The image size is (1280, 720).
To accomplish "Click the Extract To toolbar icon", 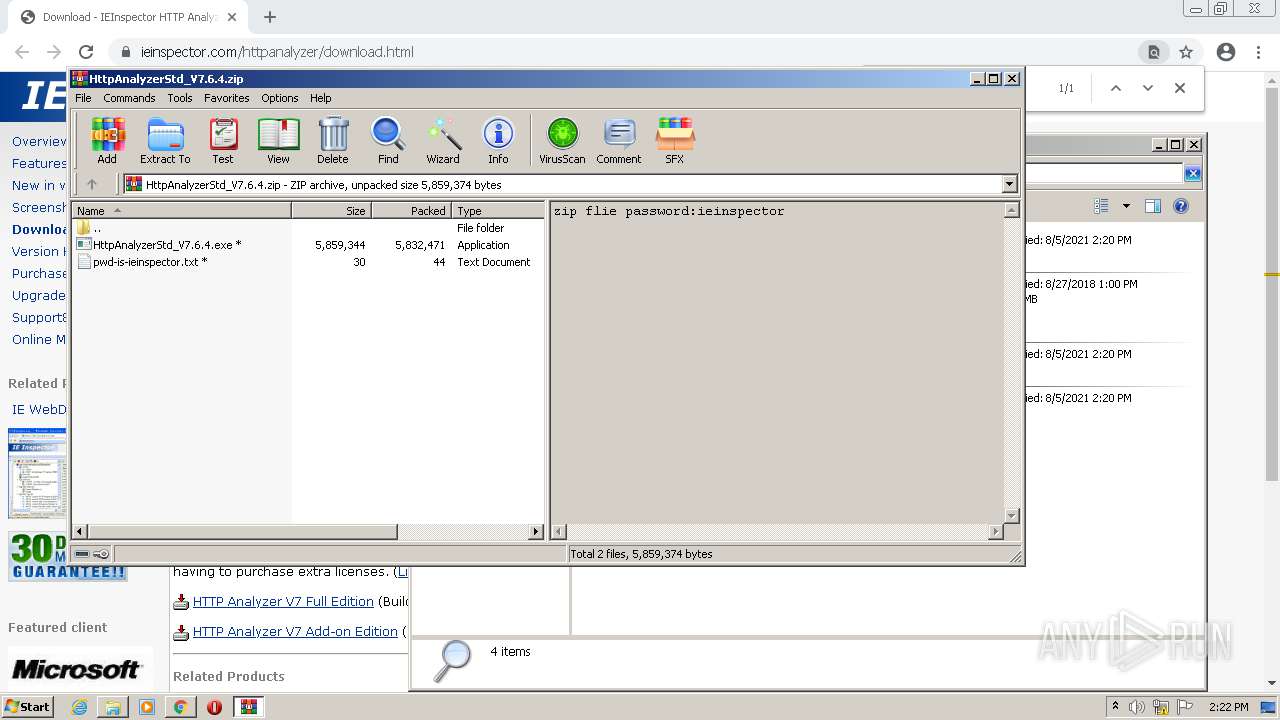I will [165, 141].
